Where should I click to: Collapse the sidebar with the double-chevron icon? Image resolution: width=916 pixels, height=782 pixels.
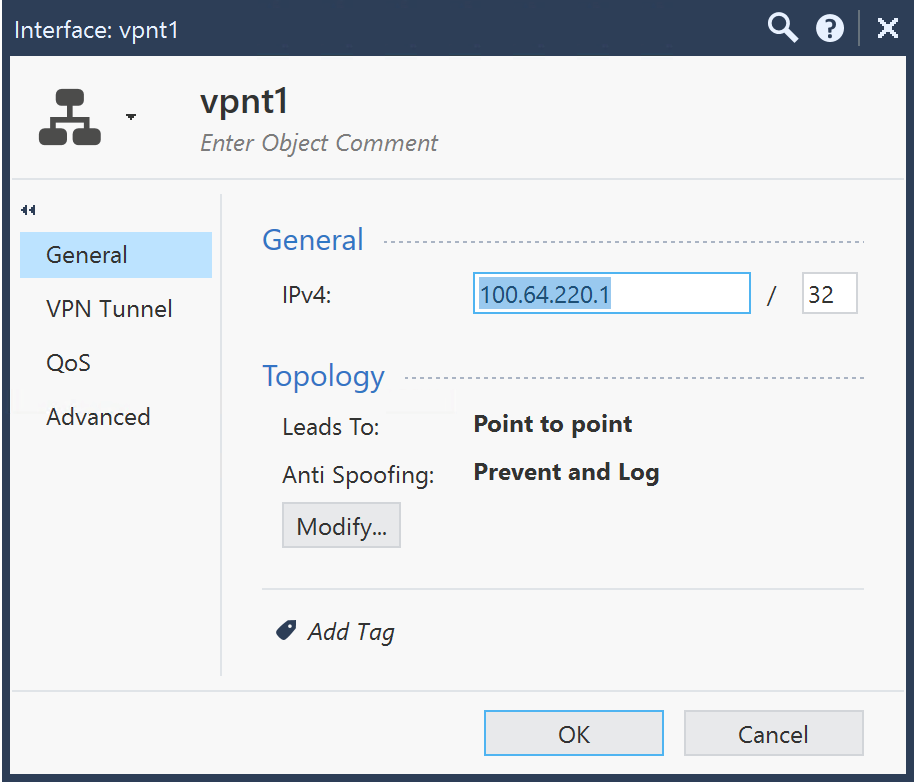coord(28,210)
